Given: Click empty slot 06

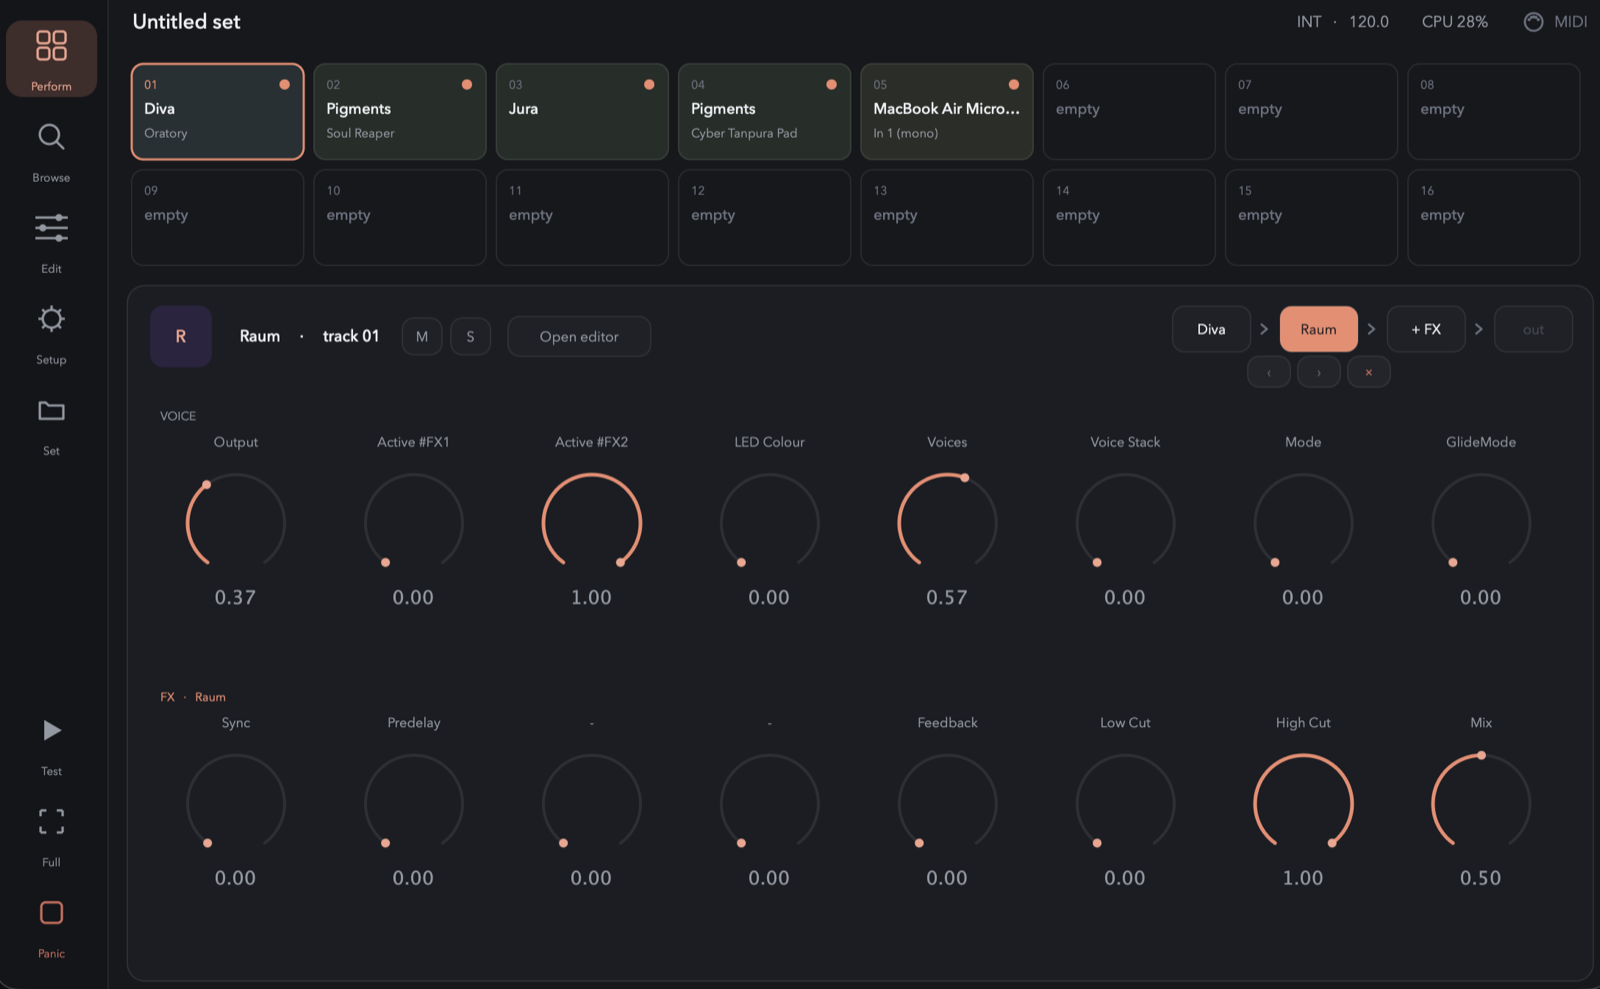Looking at the screenshot, I should 1129,112.
